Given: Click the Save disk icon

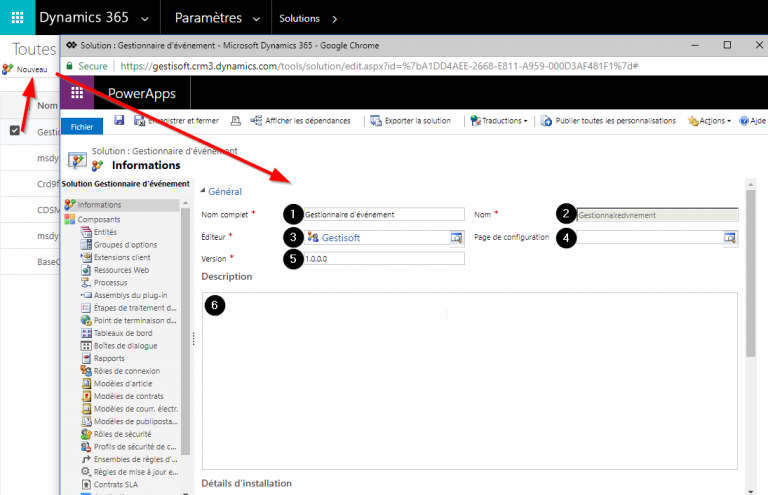Looking at the screenshot, I should click(x=119, y=120).
